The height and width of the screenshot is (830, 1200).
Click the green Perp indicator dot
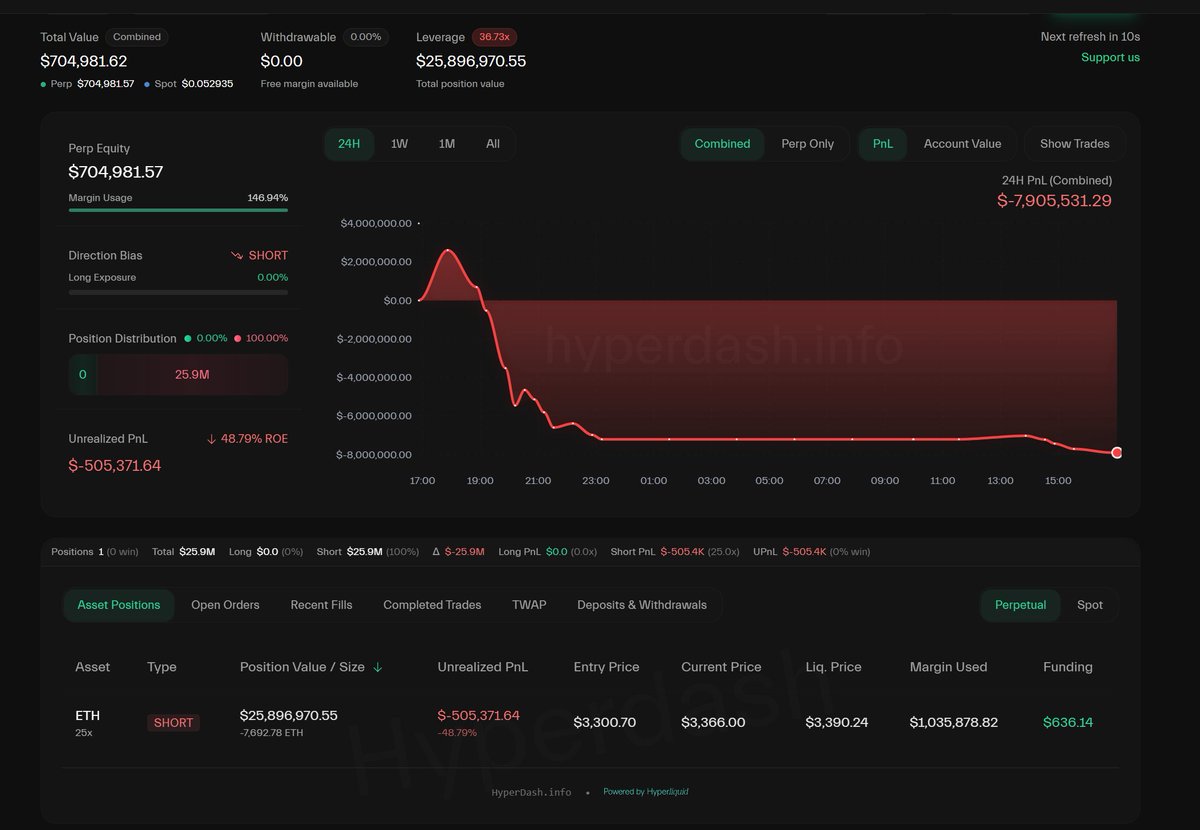tap(41, 84)
